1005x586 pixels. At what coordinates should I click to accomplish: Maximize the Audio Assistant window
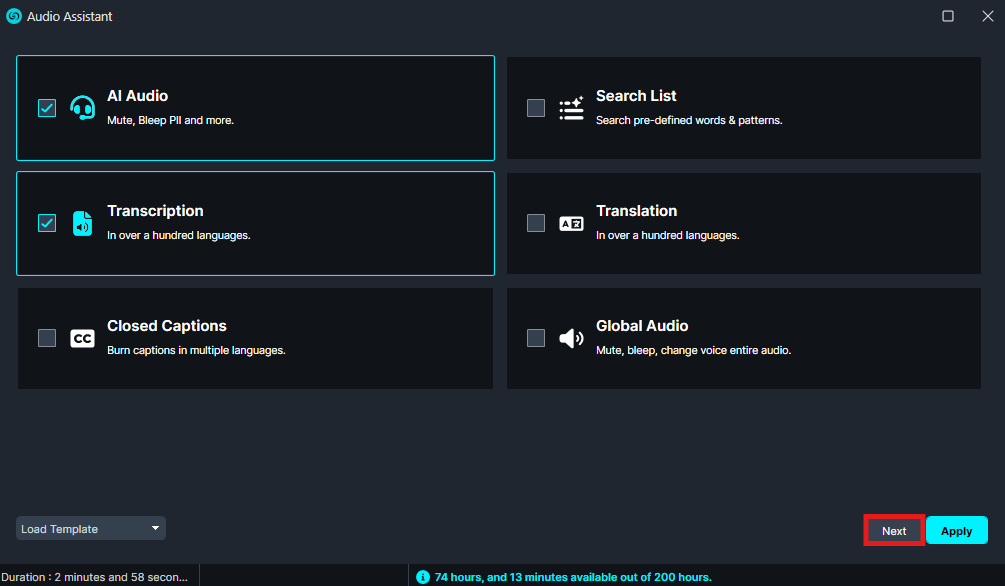point(948,16)
